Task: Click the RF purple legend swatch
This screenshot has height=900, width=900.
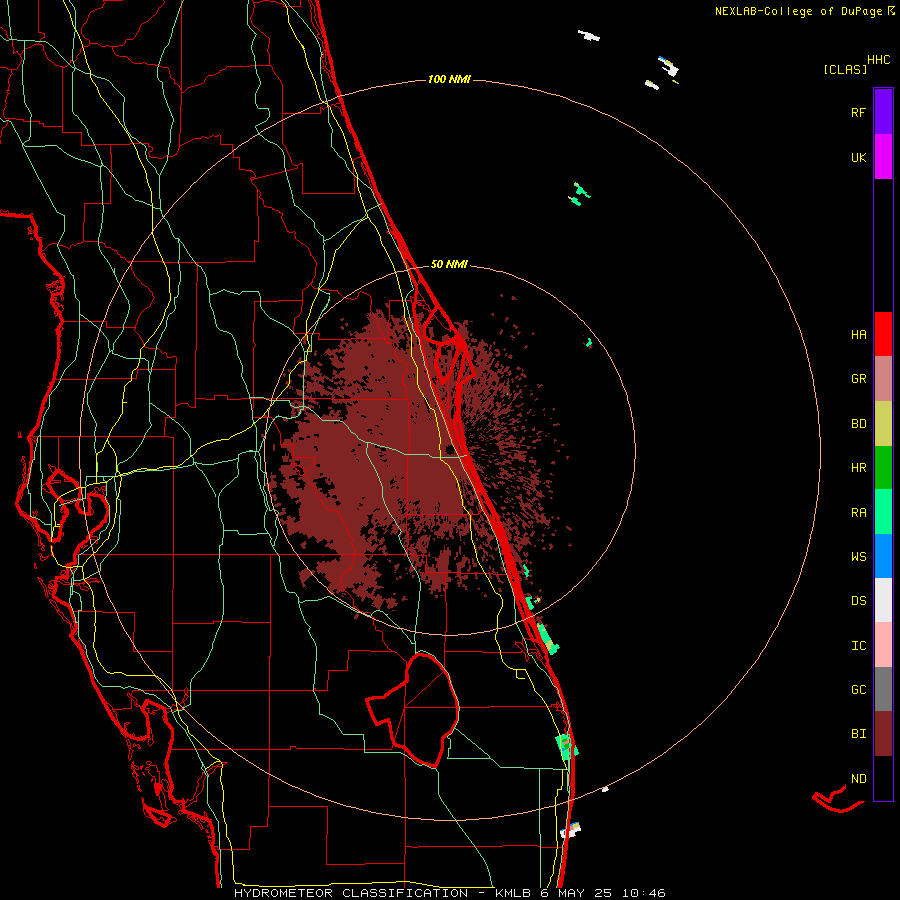Action: (x=883, y=112)
